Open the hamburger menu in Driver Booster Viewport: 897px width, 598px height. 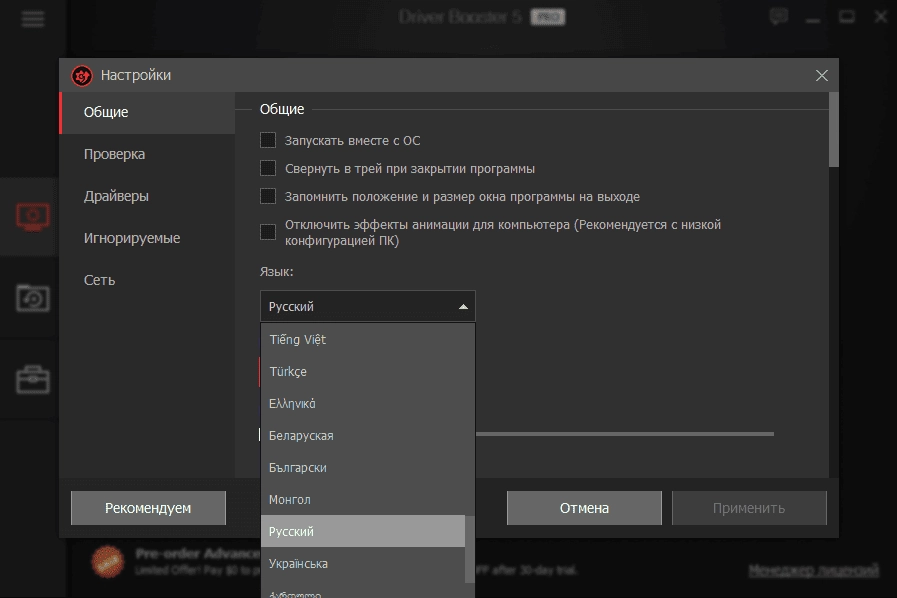pos(33,19)
